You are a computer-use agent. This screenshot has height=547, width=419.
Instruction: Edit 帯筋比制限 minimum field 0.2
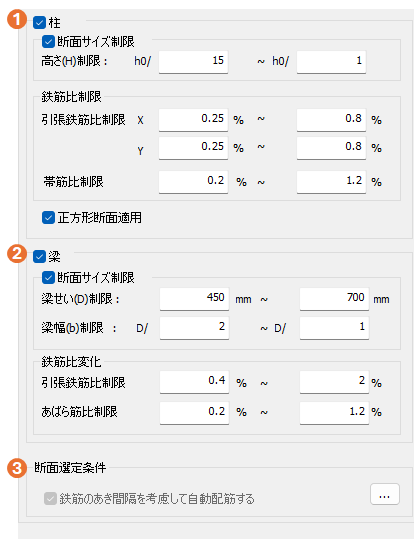[193, 182]
